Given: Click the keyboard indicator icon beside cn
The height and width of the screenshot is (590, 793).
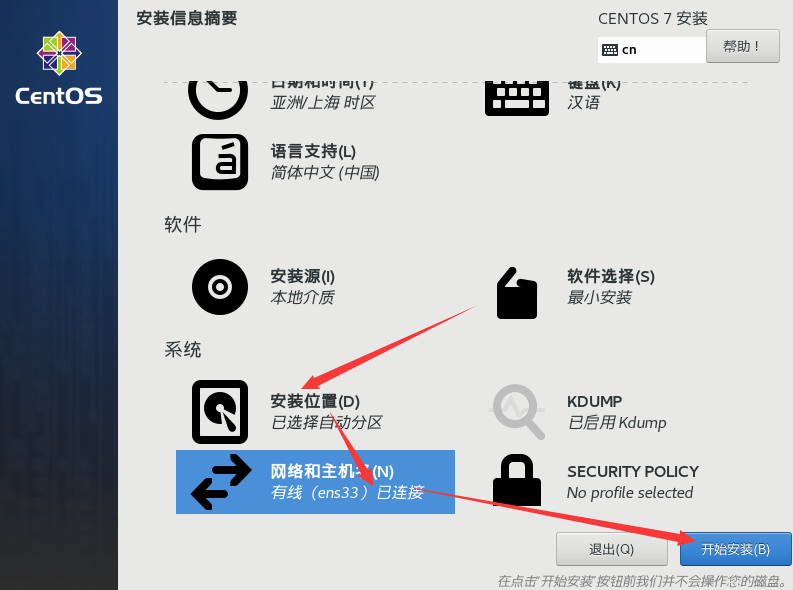Looking at the screenshot, I should pos(610,50).
